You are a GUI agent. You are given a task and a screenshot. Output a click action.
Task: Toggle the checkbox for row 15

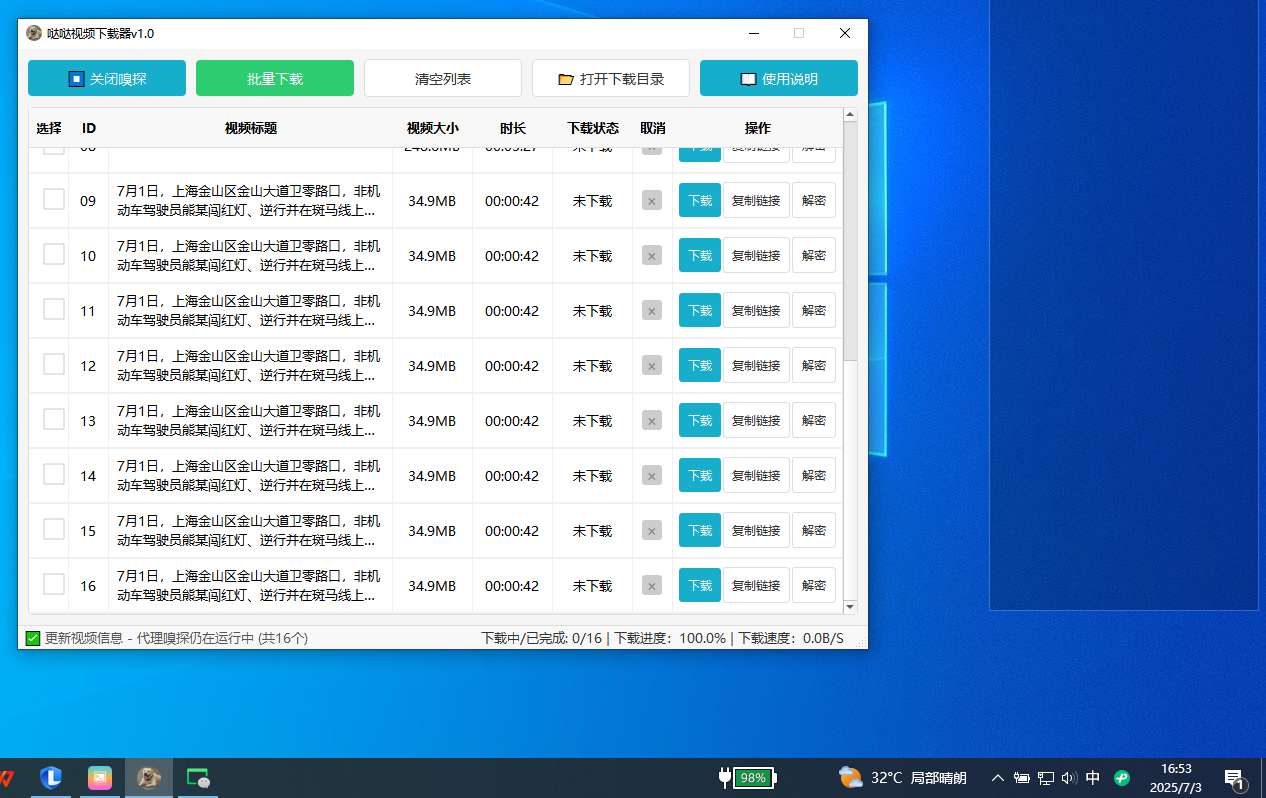tap(54, 529)
